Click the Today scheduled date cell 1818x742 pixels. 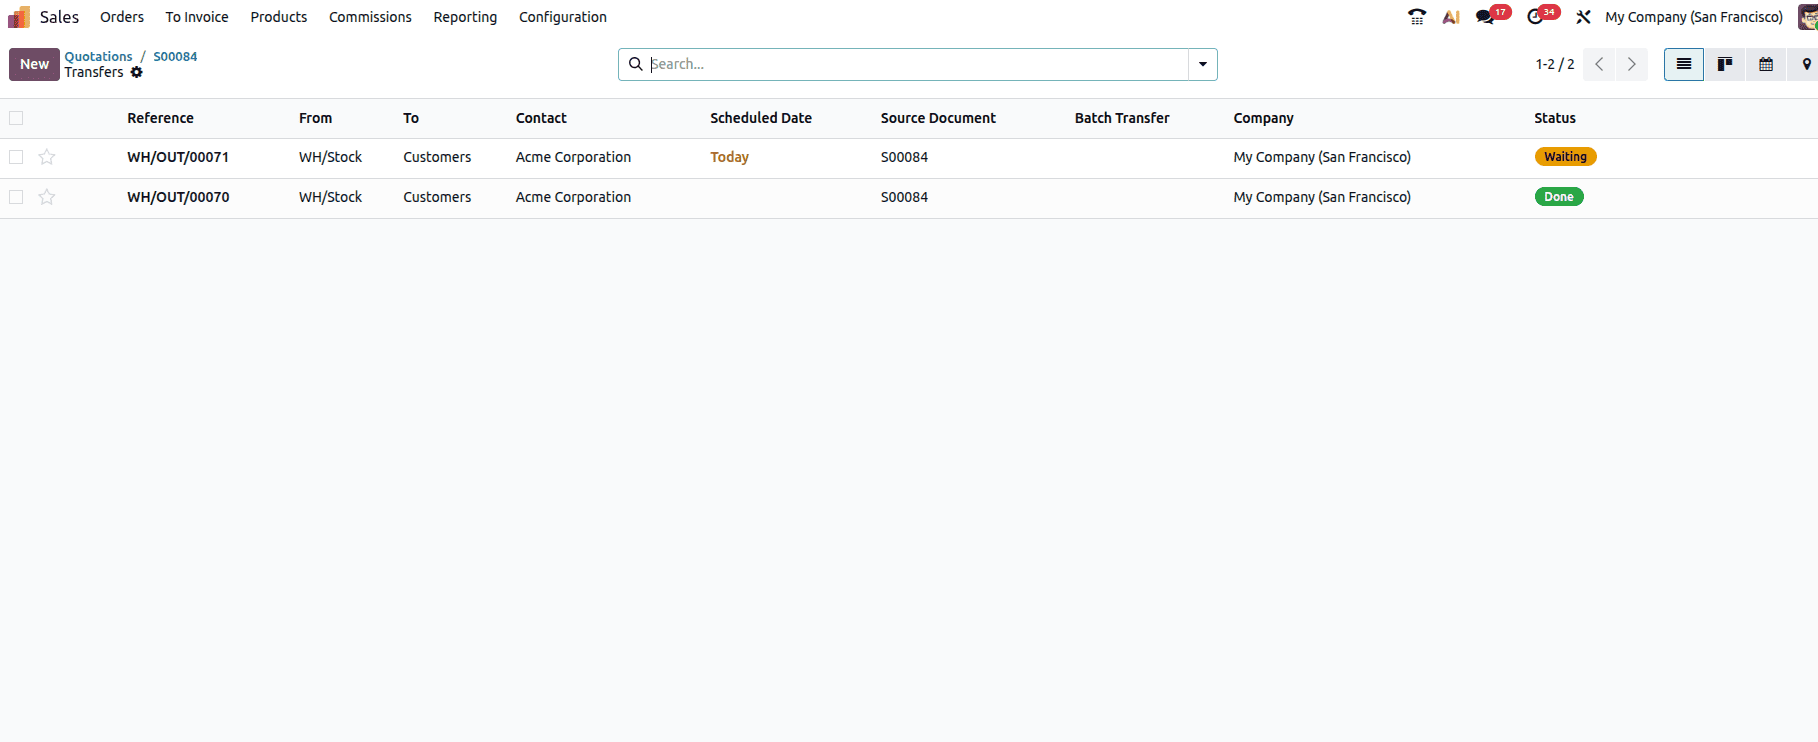click(x=729, y=157)
